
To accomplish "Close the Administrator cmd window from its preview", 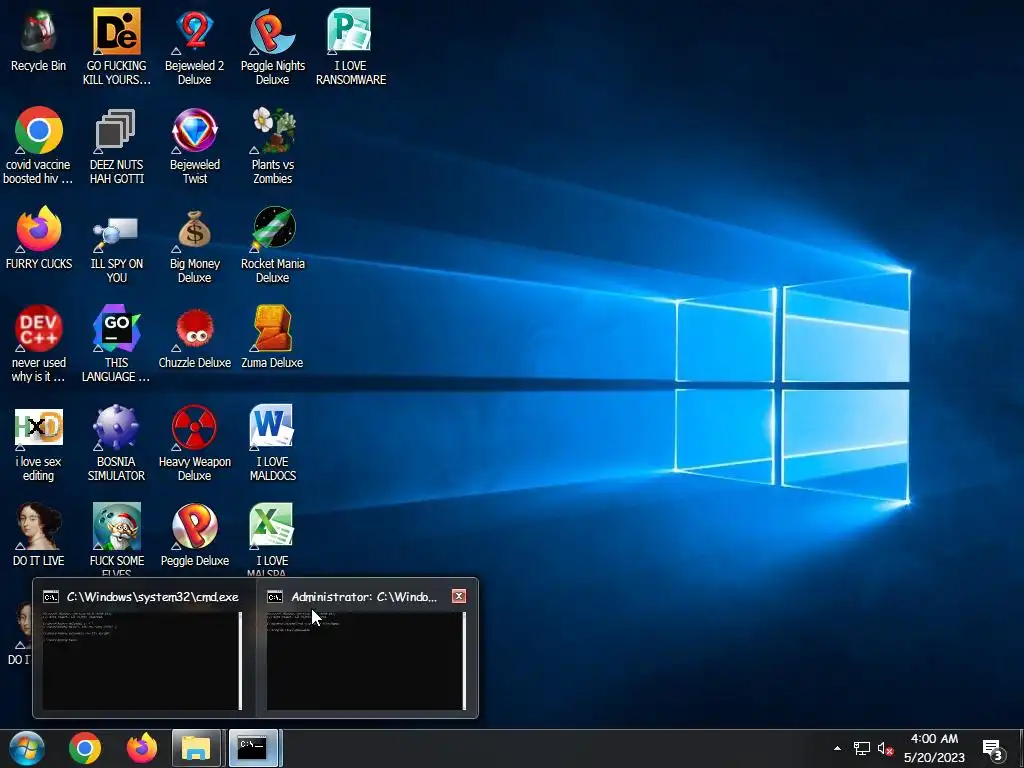I will pos(459,596).
